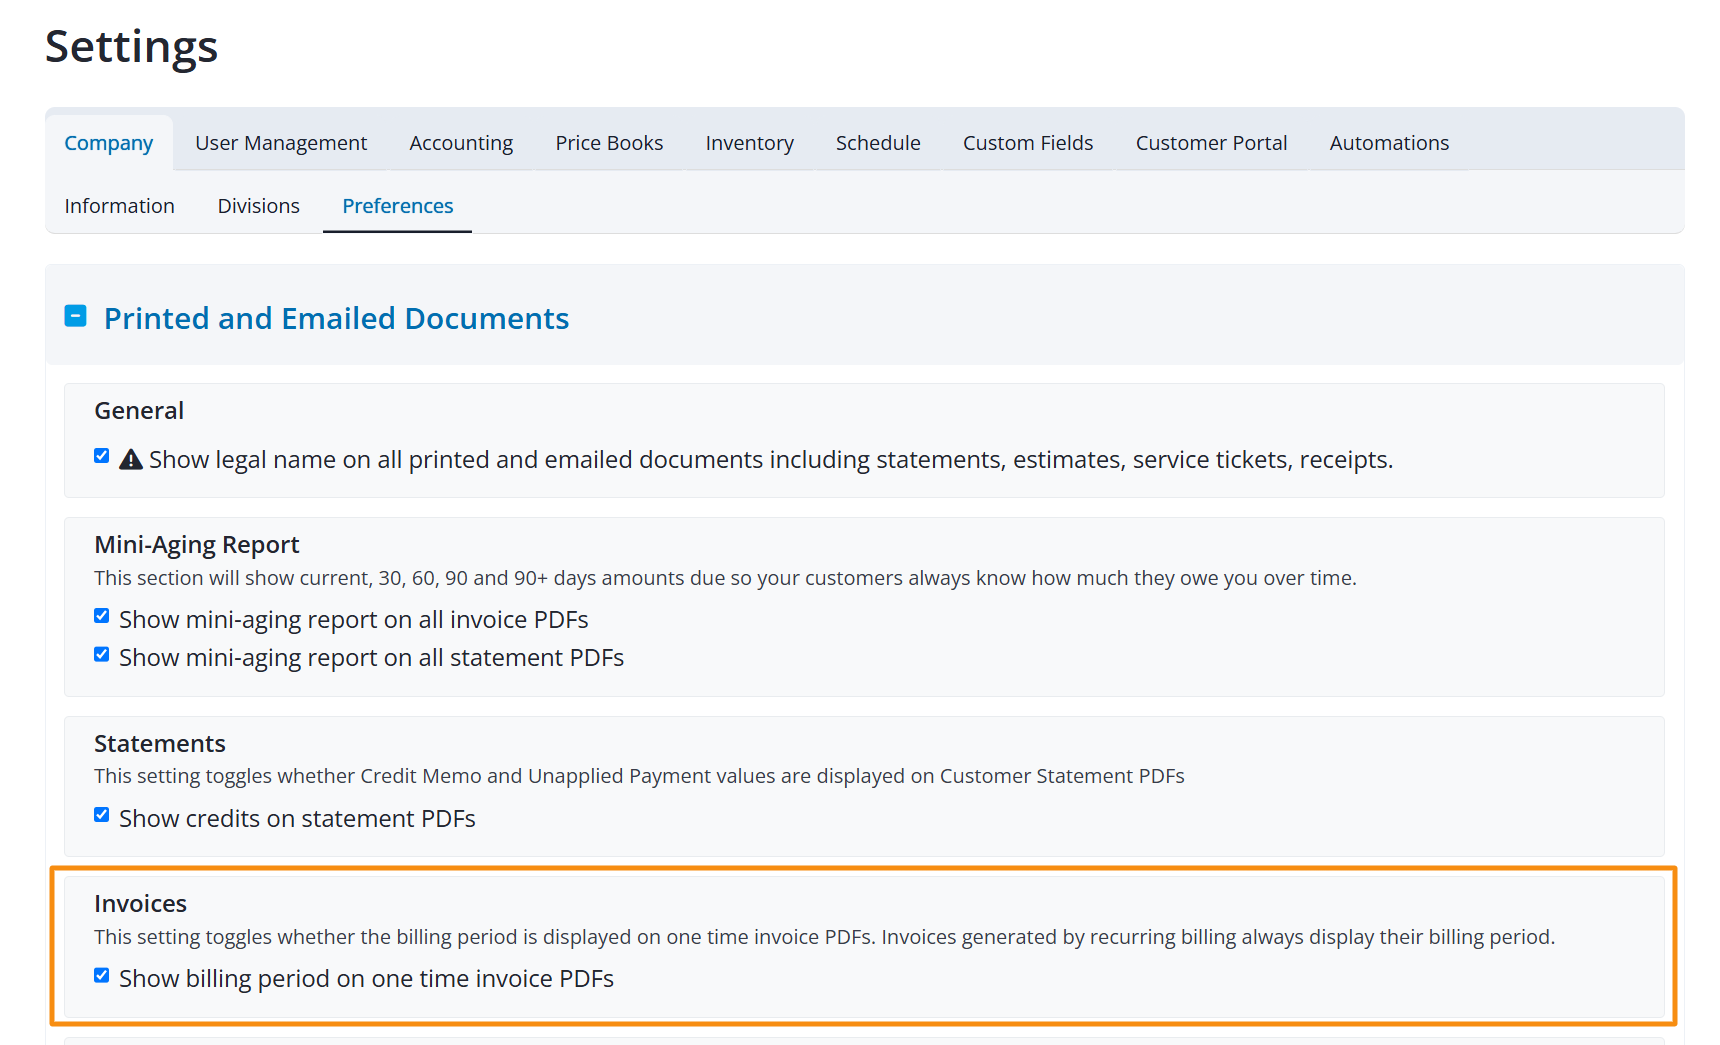Image resolution: width=1720 pixels, height=1045 pixels.
Task: Open the Accounting tab
Action: point(461,143)
